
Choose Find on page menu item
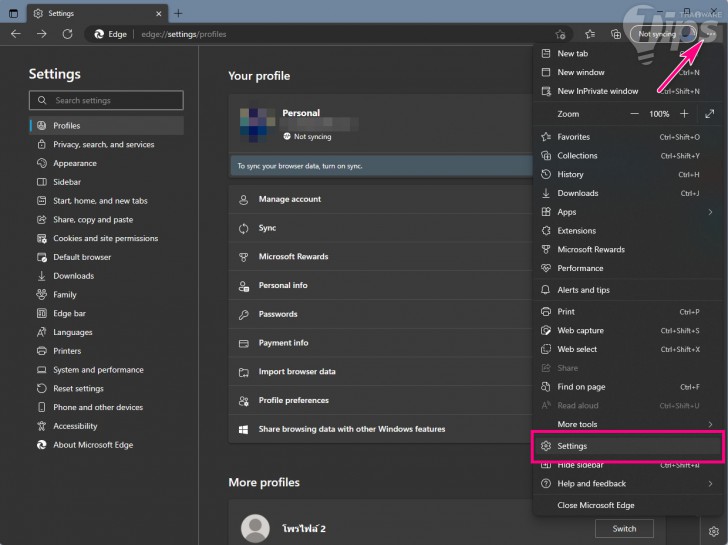(628, 387)
